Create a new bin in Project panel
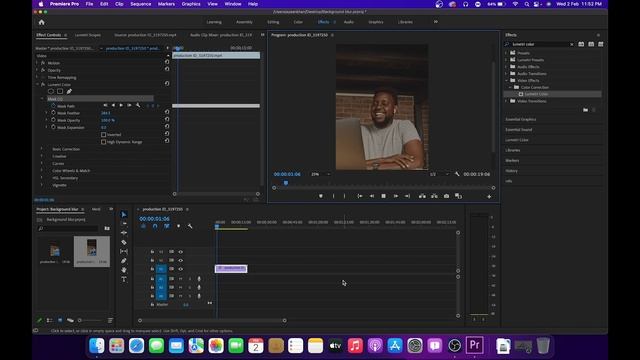This screenshot has height=360, width=640. (107, 229)
